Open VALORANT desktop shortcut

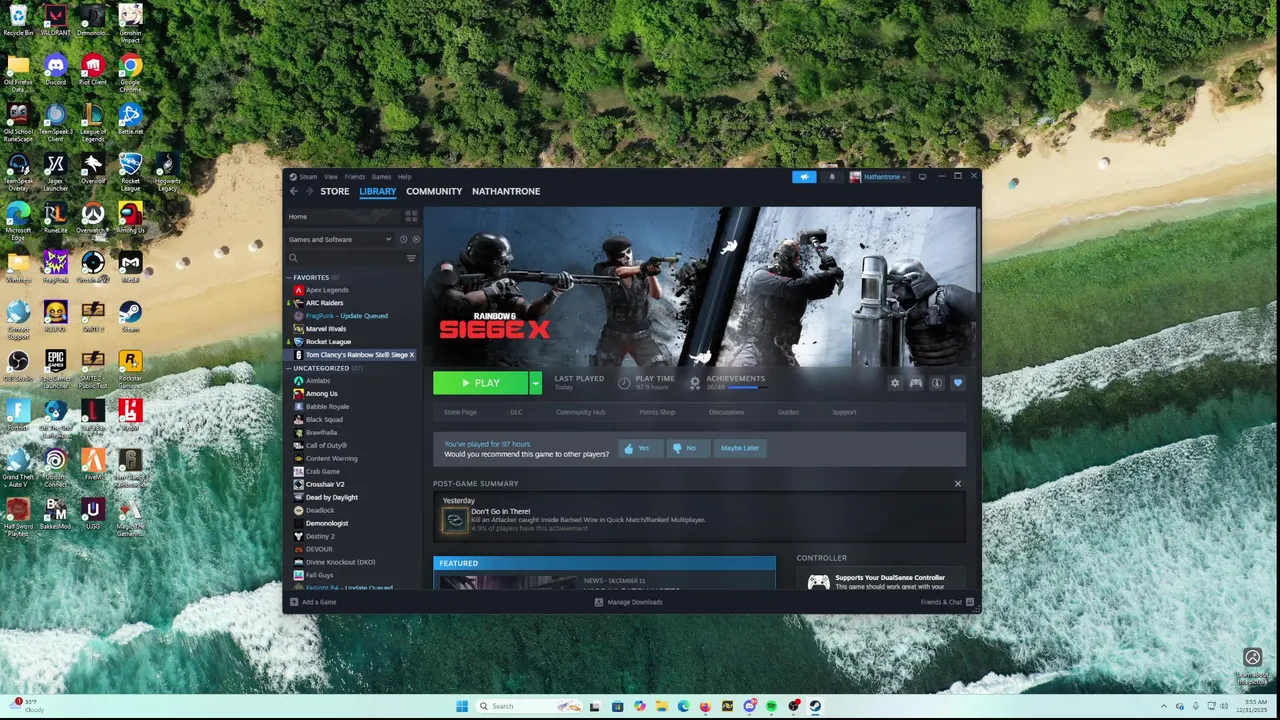[55, 19]
